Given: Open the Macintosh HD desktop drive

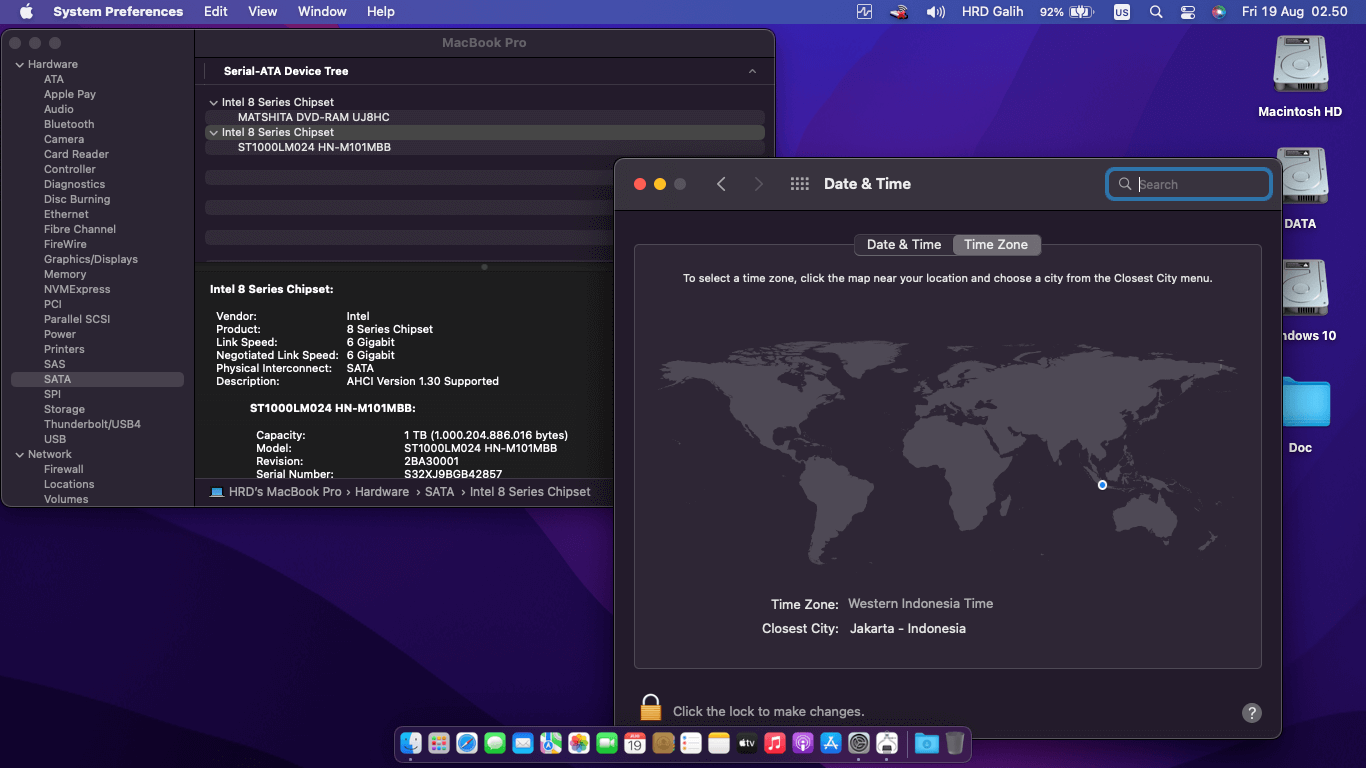Looking at the screenshot, I should [1300, 66].
